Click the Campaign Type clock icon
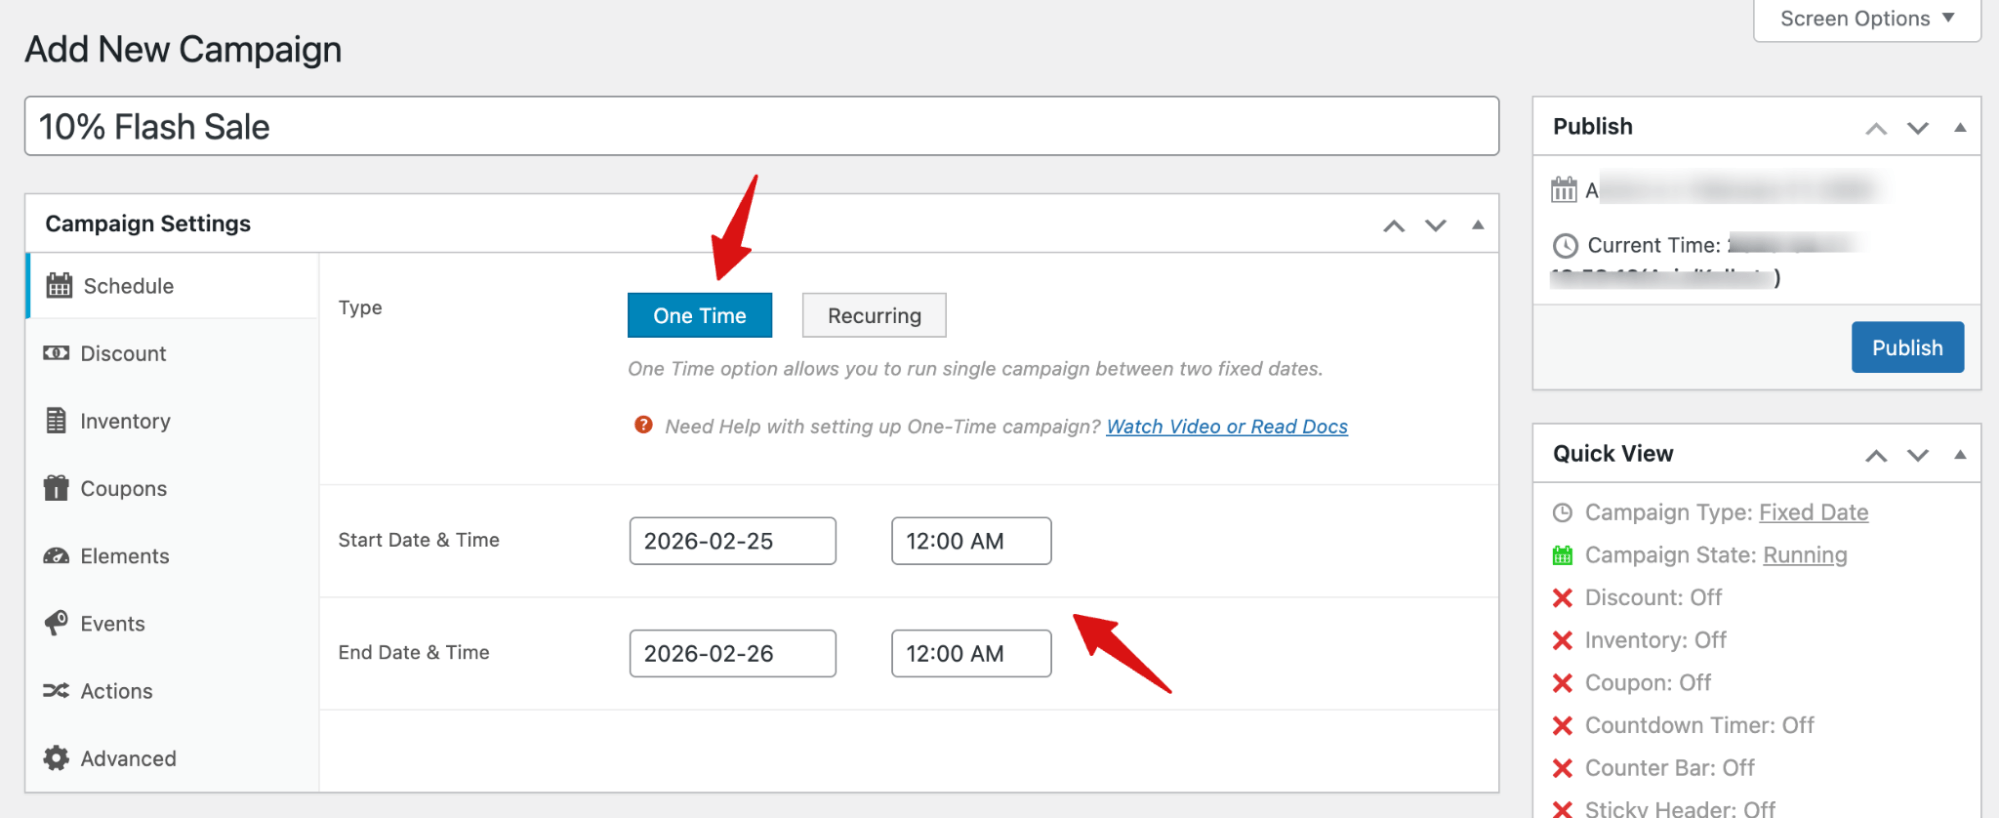The width and height of the screenshot is (1999, 818). [1562, 513]
